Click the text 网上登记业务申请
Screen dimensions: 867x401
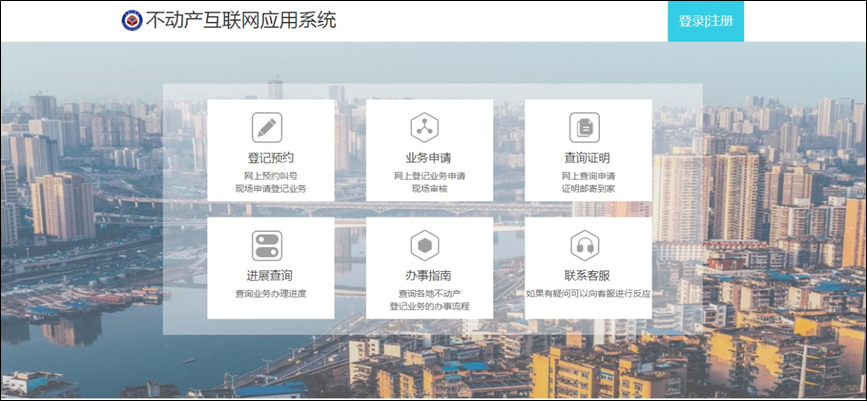(x=430, y=176)
